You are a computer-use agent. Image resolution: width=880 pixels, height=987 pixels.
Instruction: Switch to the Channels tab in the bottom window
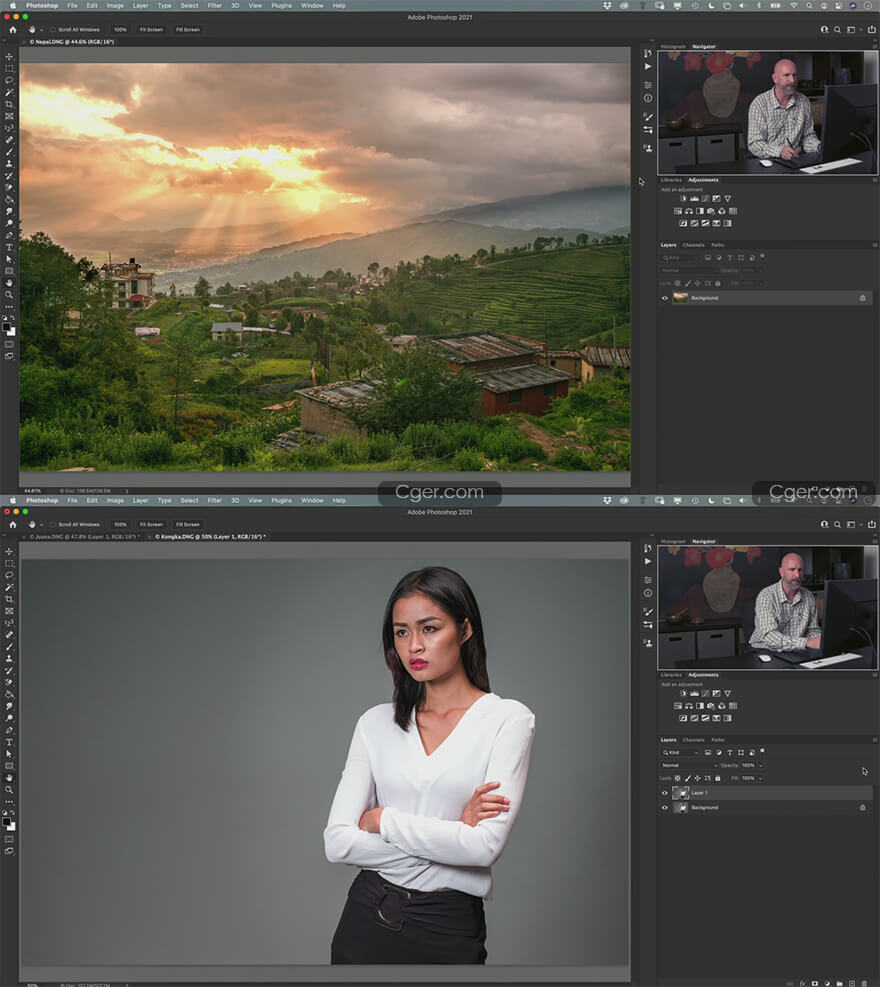pyautogui.click(x=693, y=740)
